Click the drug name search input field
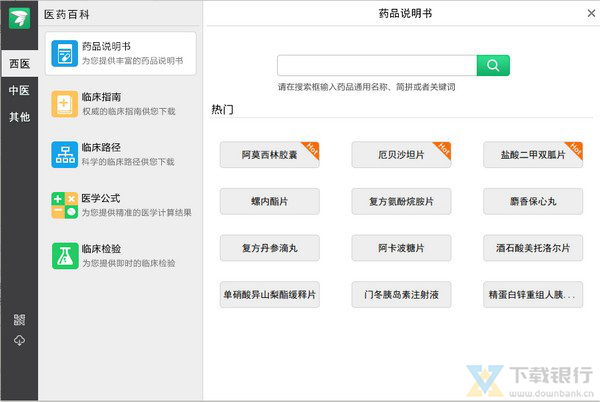The image size is (600, 402). [x=377, y=66]
